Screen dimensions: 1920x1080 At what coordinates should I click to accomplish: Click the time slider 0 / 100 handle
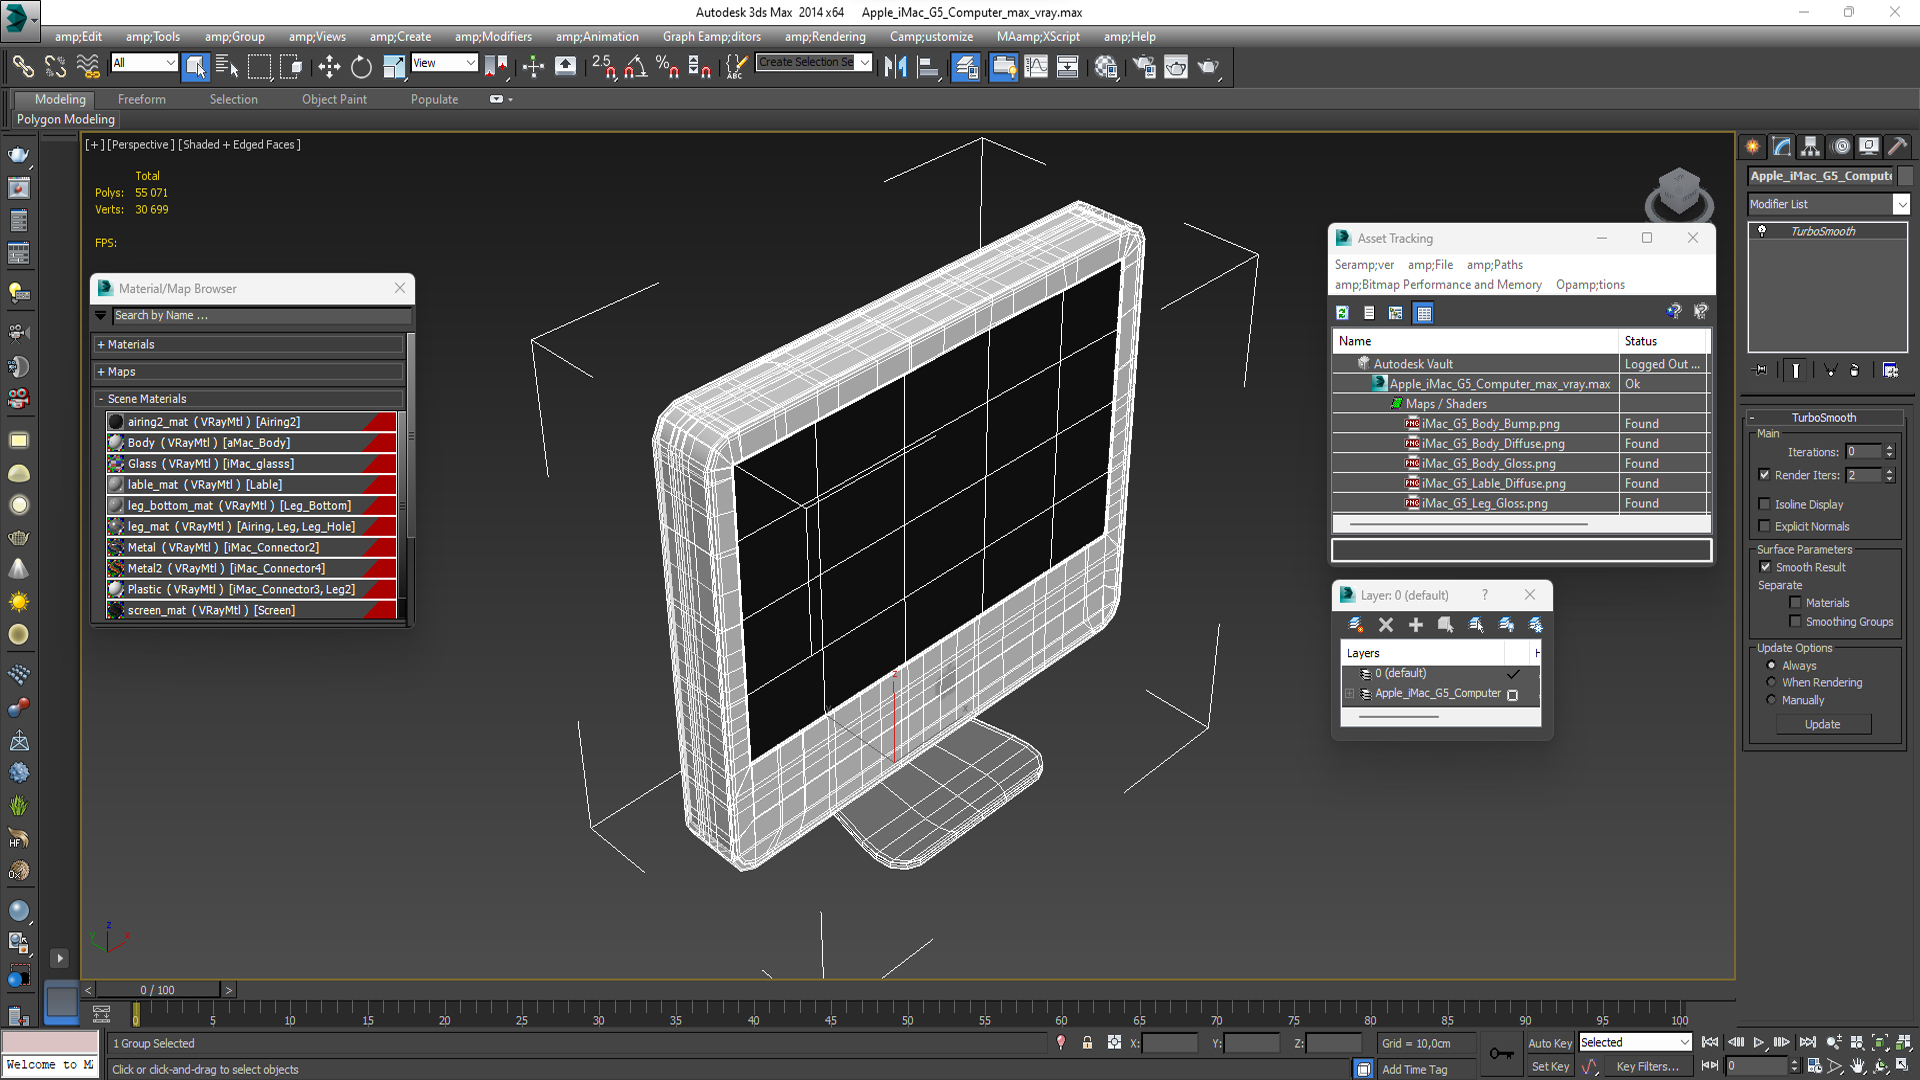158,990
